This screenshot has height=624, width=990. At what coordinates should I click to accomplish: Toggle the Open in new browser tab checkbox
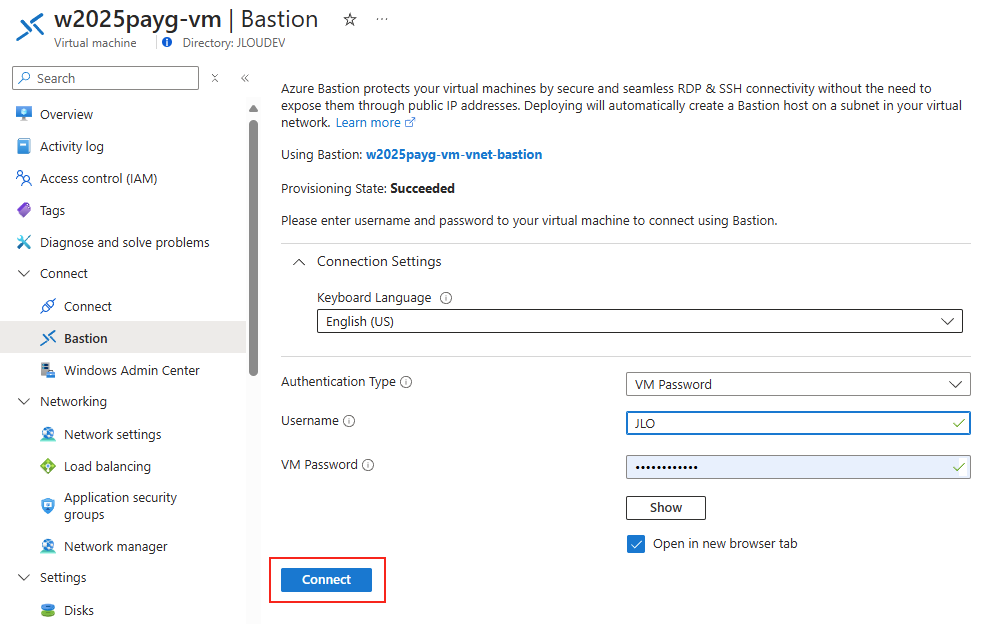[636, 544]
